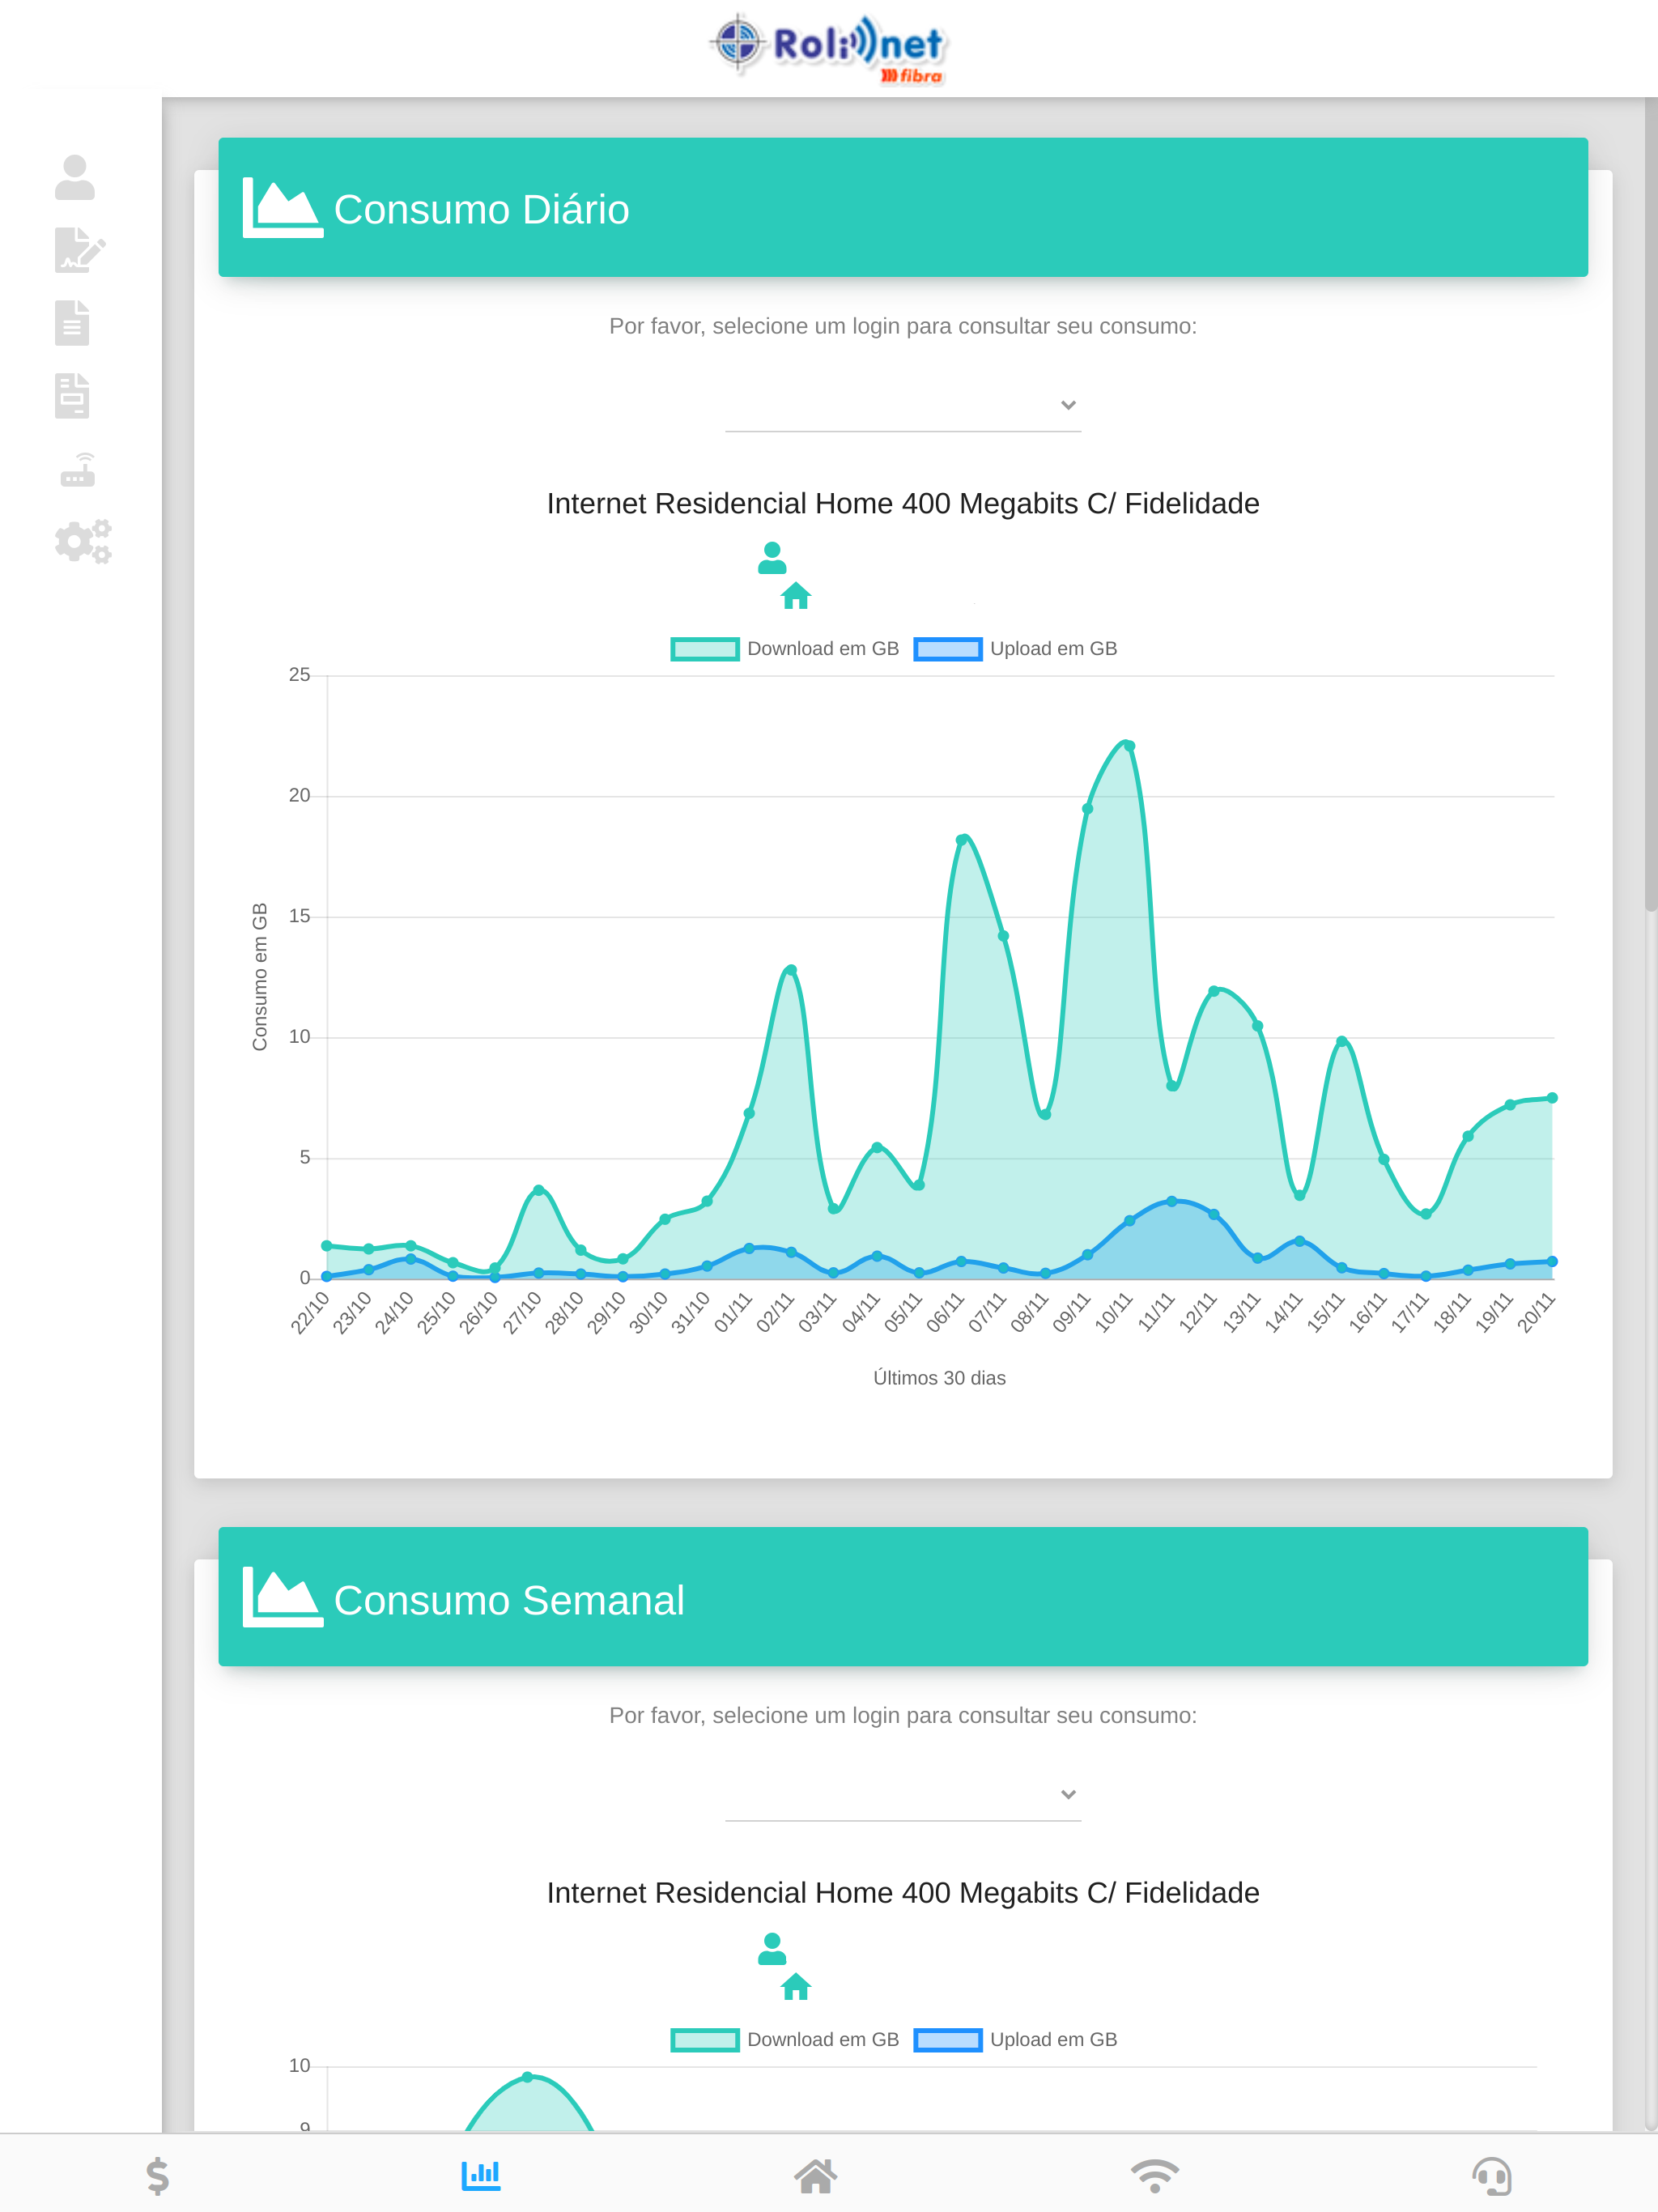The image size is (1658, 2212).
Task: Click the Consumo Diário heading
Action: point(481,209)
